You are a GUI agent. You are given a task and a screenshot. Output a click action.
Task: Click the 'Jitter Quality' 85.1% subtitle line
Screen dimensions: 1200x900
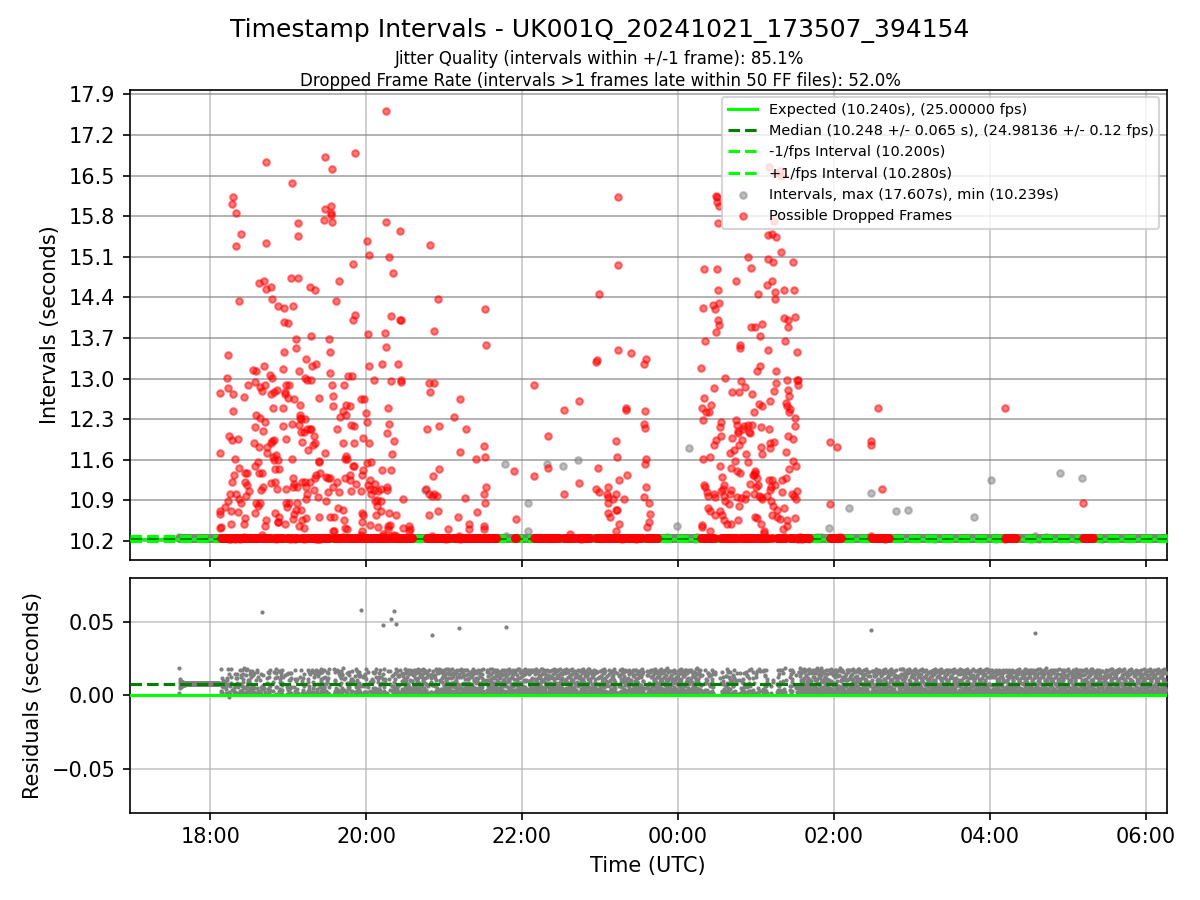click(x=599, y=58)
